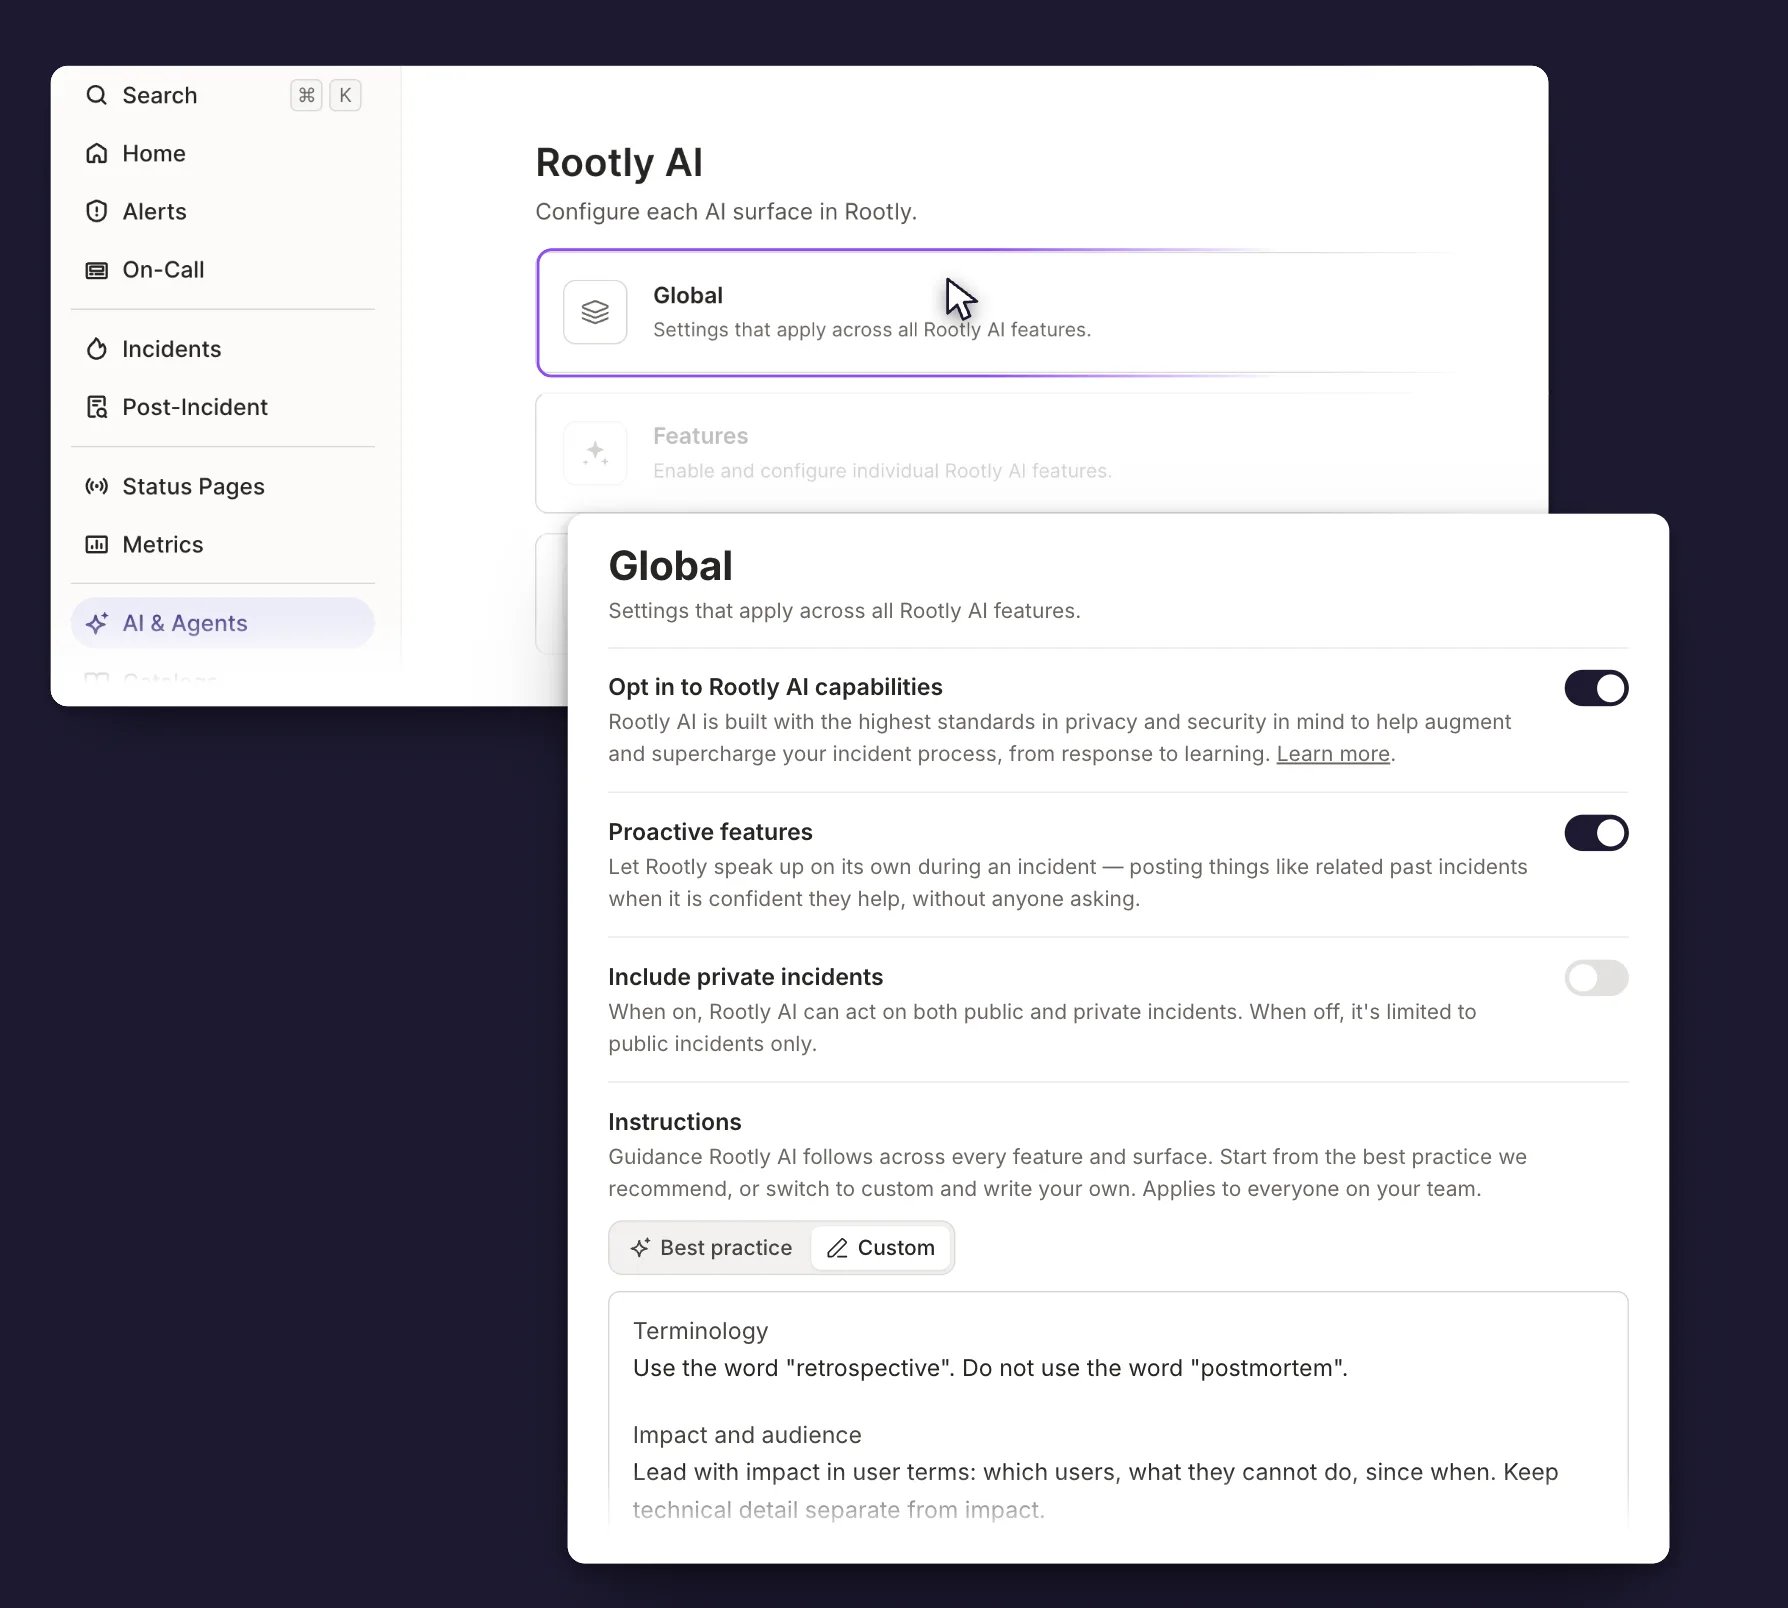Viewport: 1788px width, 1608px height.
Task: Click 'Lead with impact in user terms' line
Action: tap(1095, 1472)
